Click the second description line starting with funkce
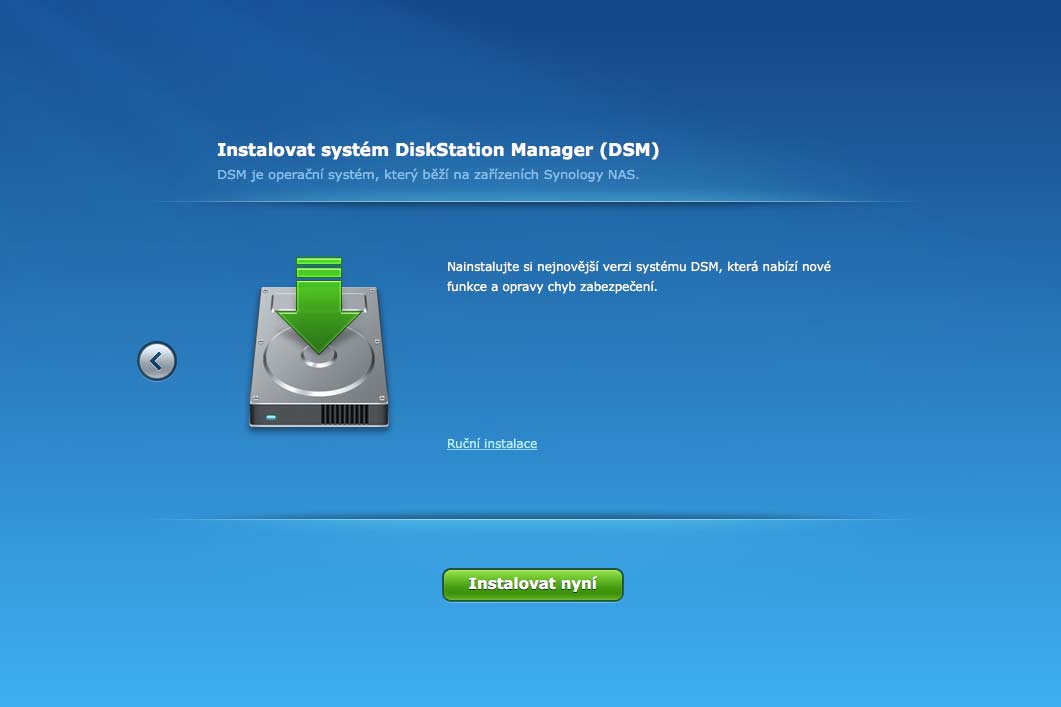 (552, 287)
